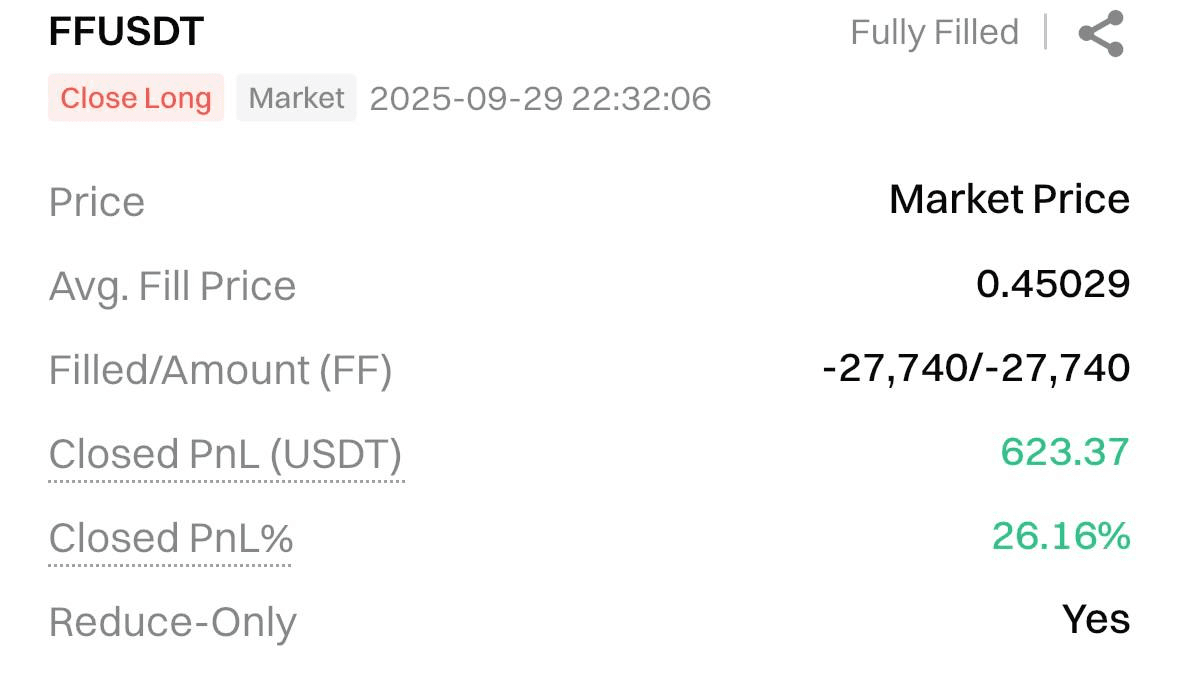Show Closed PnL (USDT) explanation tooltip
1179x686 pixels.
(226, 454)
